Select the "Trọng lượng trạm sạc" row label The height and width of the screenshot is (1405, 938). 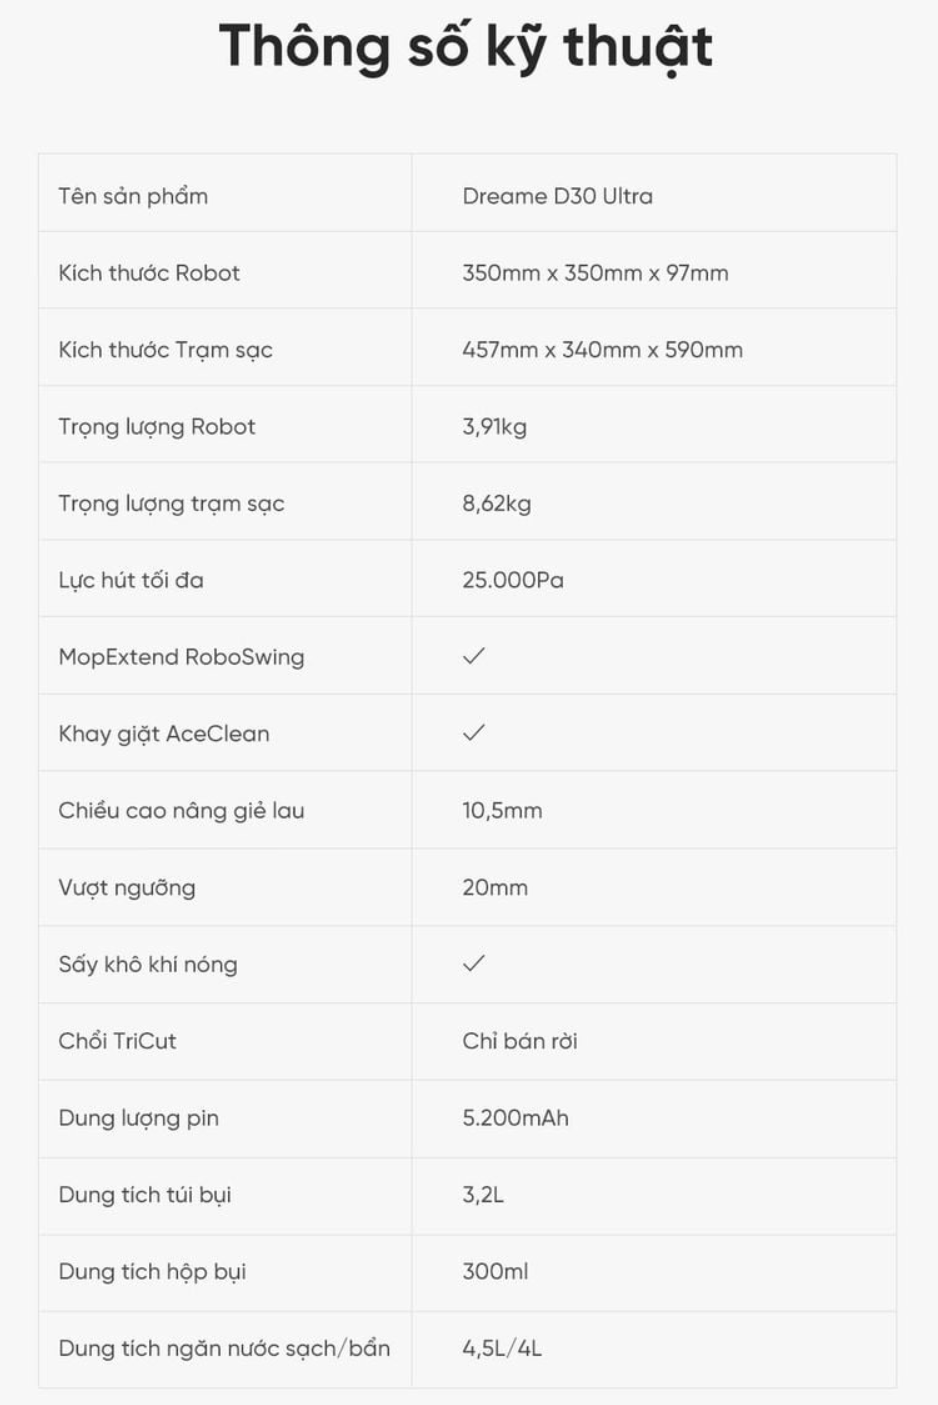click(171, 504)
